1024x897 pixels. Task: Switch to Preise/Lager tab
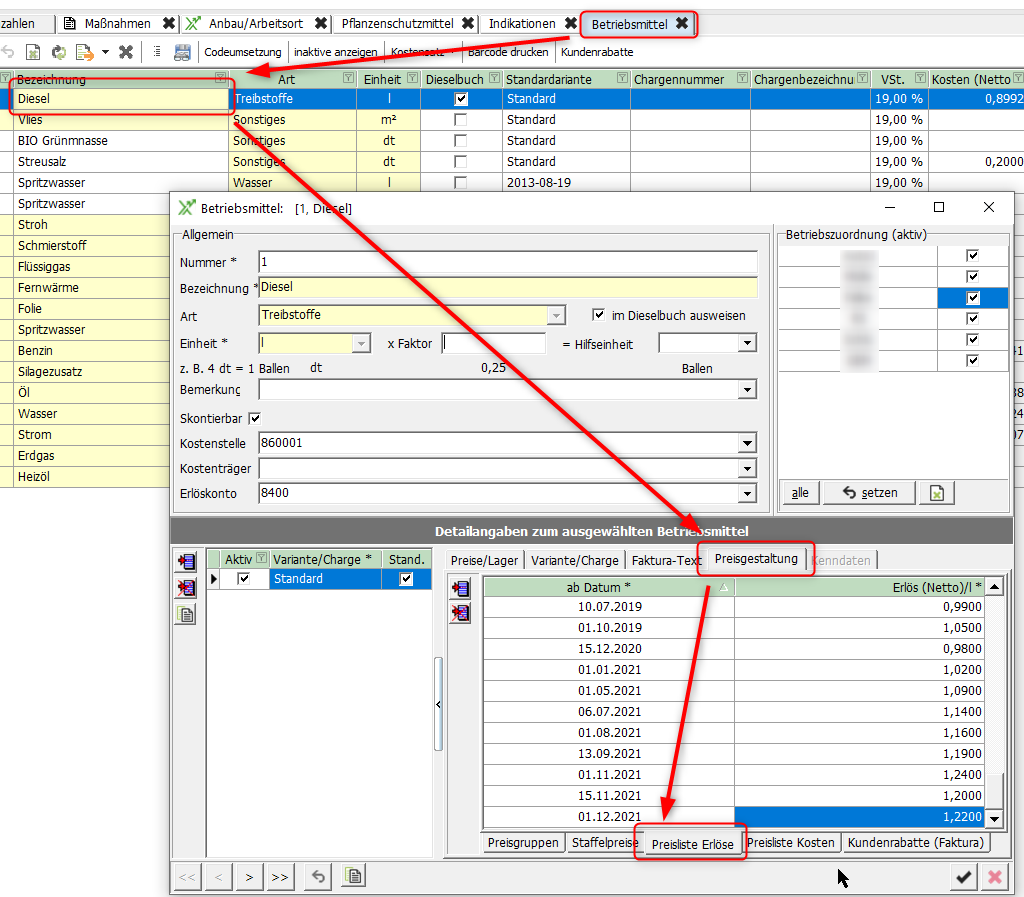pos(484,560)
